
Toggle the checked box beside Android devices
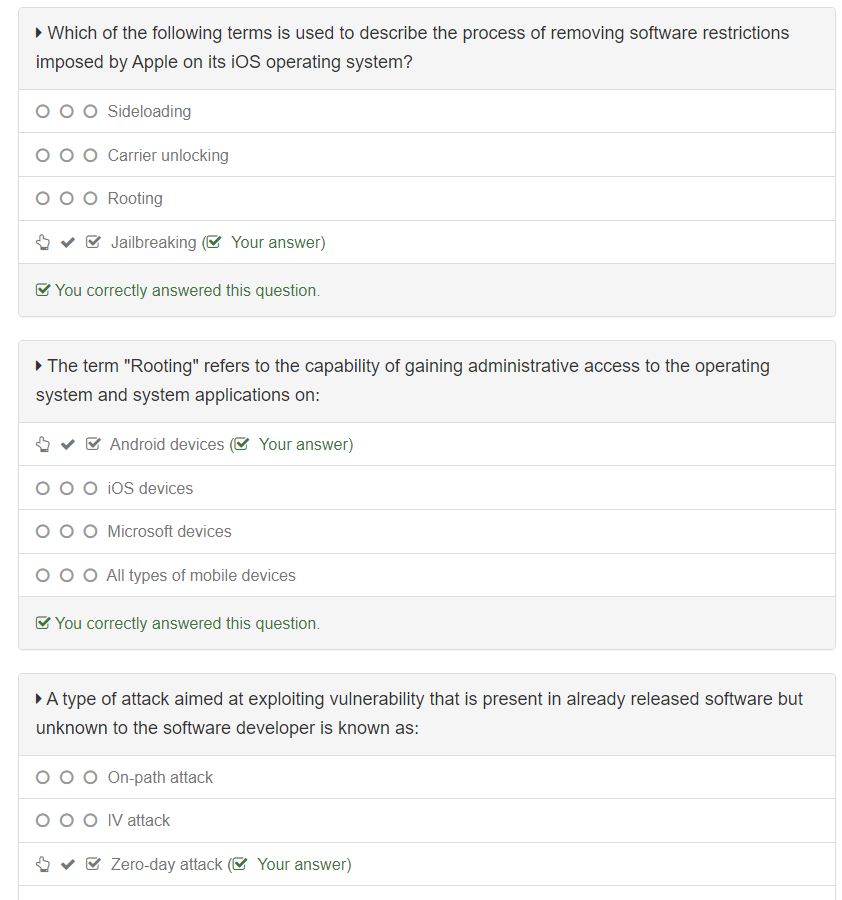93,444
